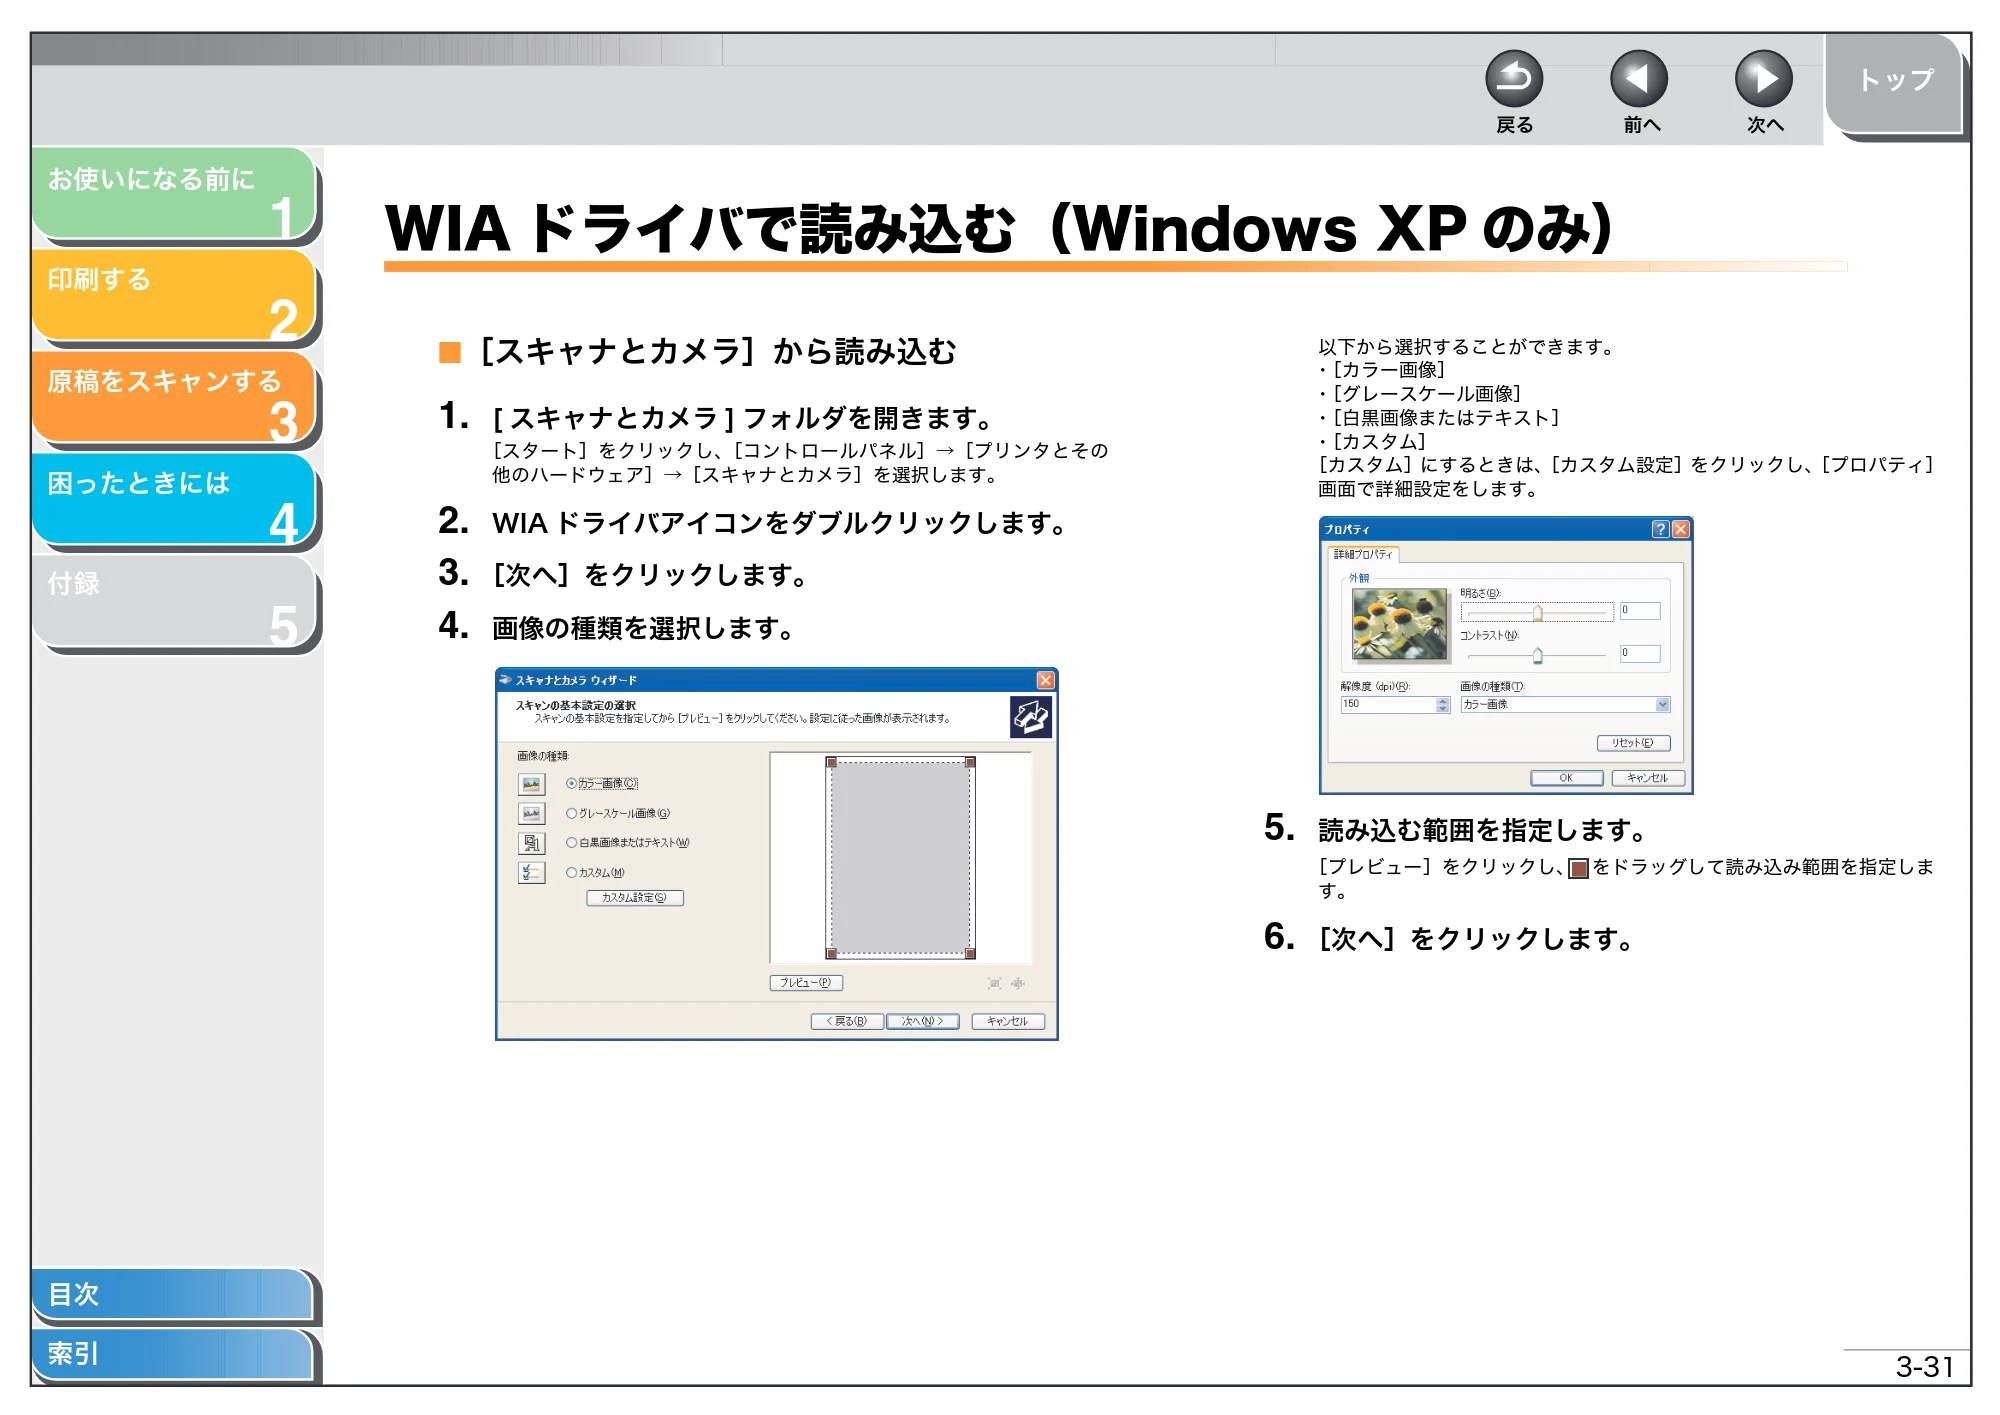Click the 詳細プロパティ tab in properties dialog
Image resolution: width=2000 pixels, height=1415 pixels.
click(1363, 554)
